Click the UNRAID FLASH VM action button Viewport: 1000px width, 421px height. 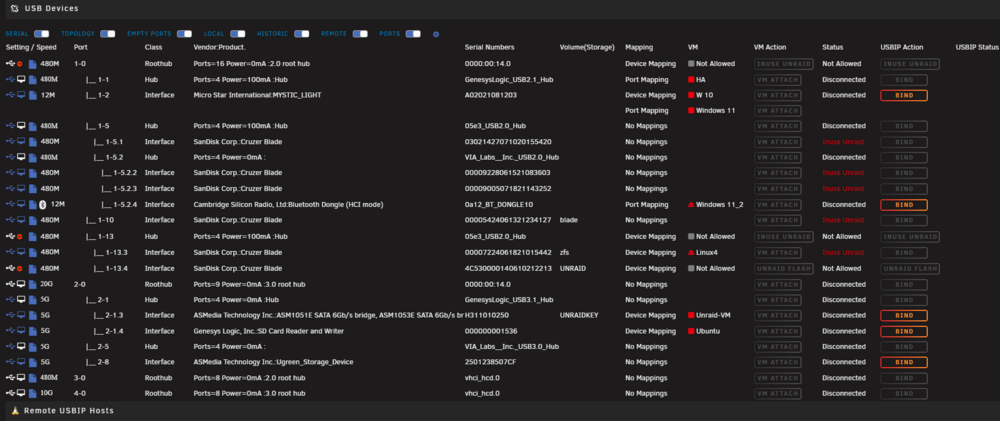[784, 269]
